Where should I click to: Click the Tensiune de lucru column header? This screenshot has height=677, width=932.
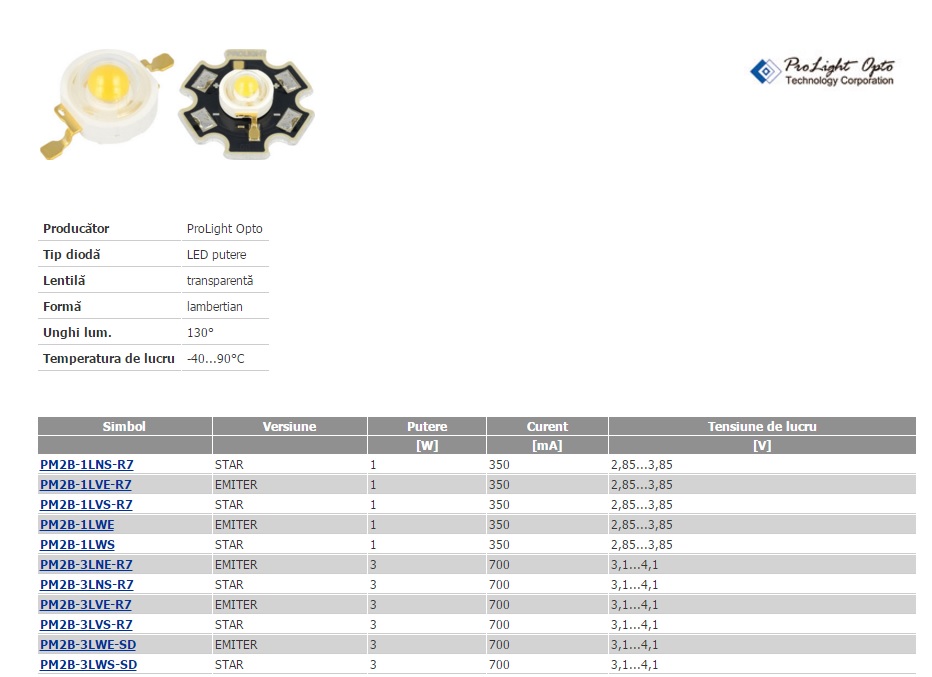[762, 427]
